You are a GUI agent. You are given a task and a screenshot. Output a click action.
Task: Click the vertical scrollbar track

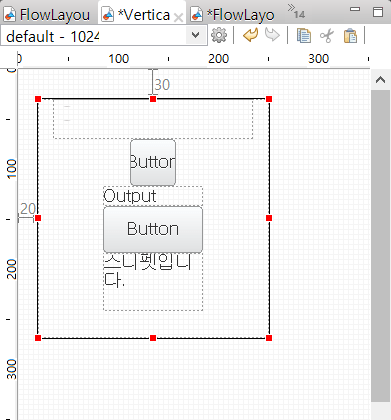point(380,246)
